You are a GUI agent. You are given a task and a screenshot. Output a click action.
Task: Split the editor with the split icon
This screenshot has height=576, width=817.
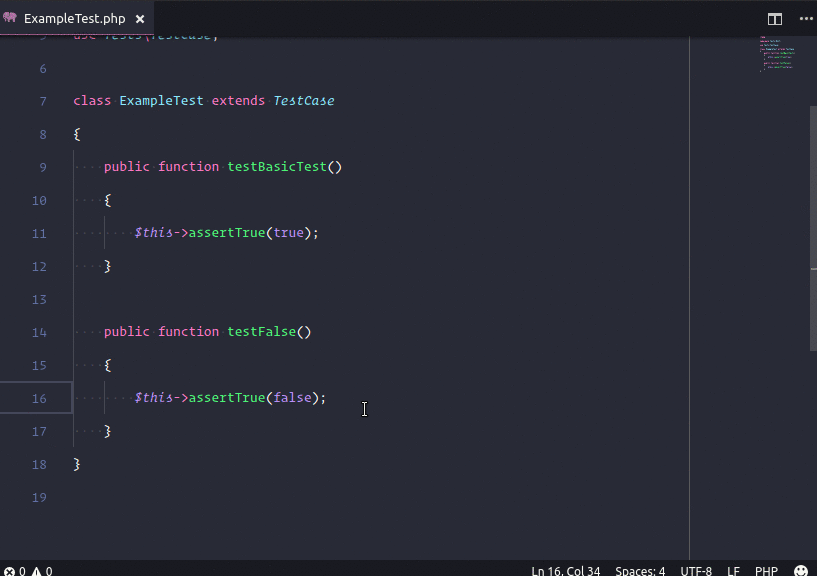coord(775,19)
